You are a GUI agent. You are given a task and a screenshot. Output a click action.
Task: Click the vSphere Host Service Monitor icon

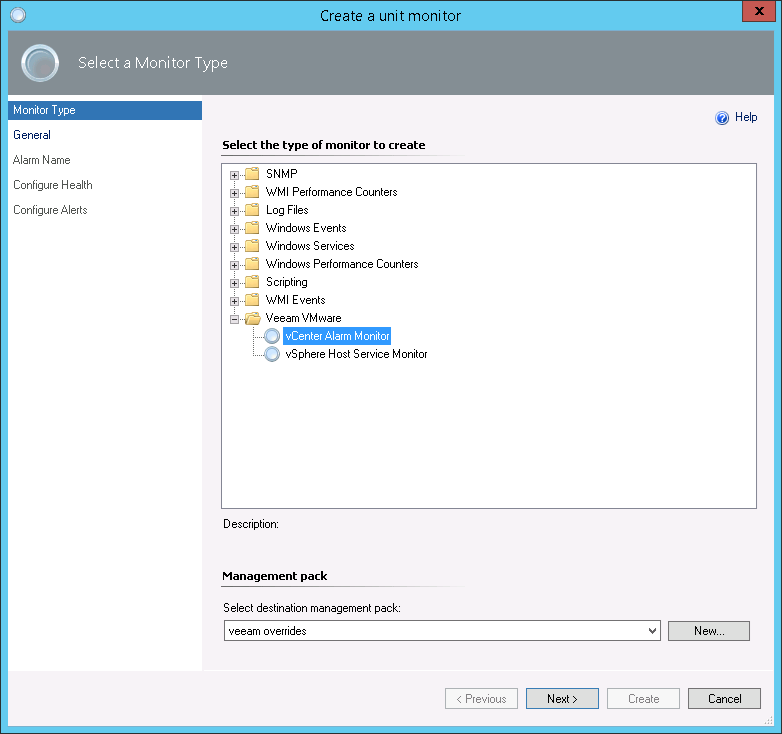click(272, 354)
